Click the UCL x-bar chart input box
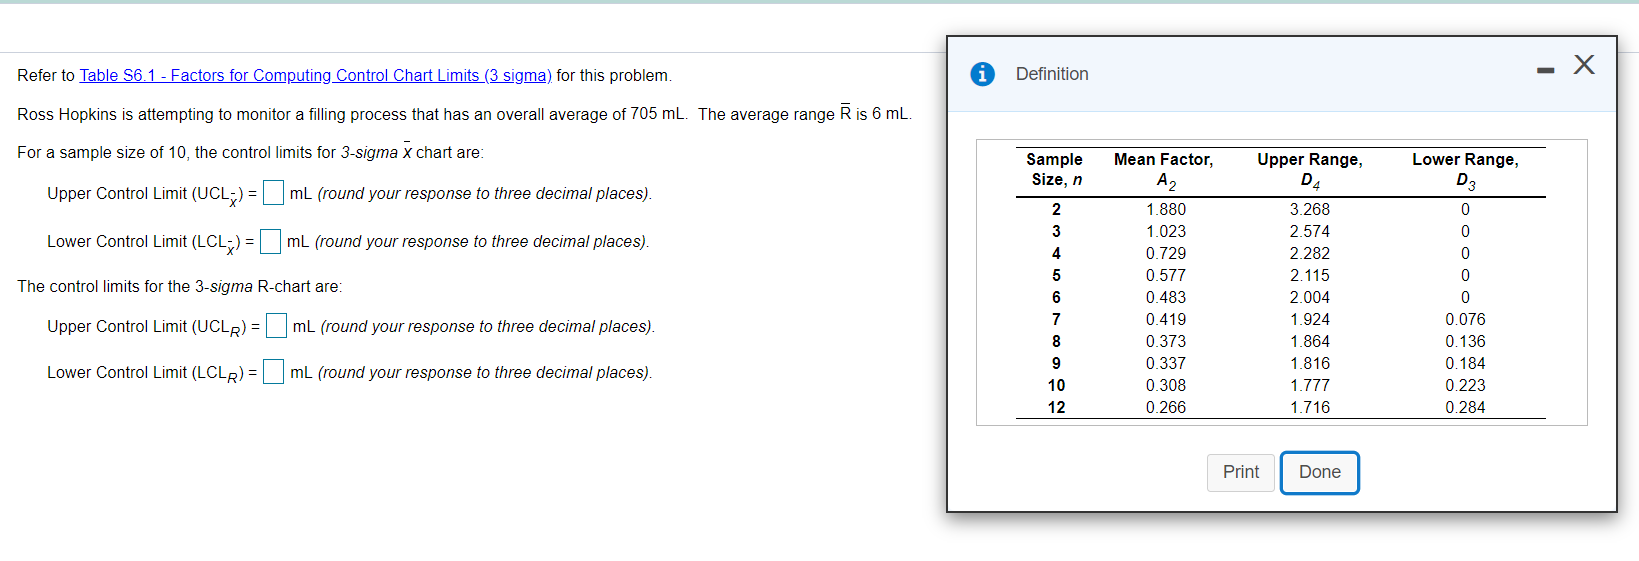The width and height of the screenshot is (1639, 561). [273, 192]
